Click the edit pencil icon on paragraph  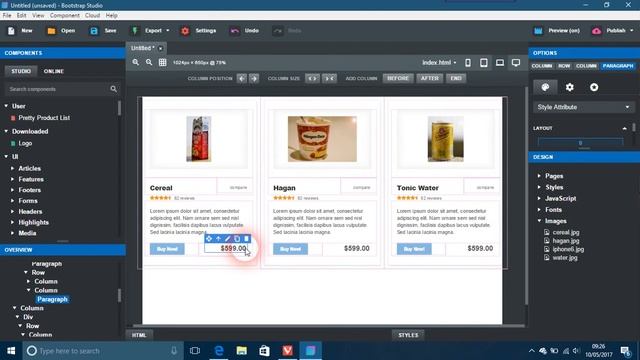(228, 238)
